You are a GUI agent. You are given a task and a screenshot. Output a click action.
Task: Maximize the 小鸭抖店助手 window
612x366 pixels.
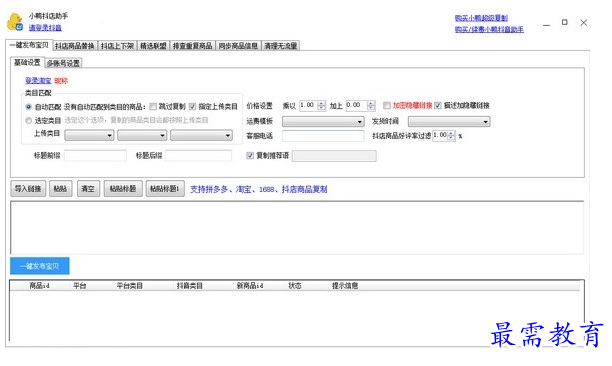pos(564,22)
